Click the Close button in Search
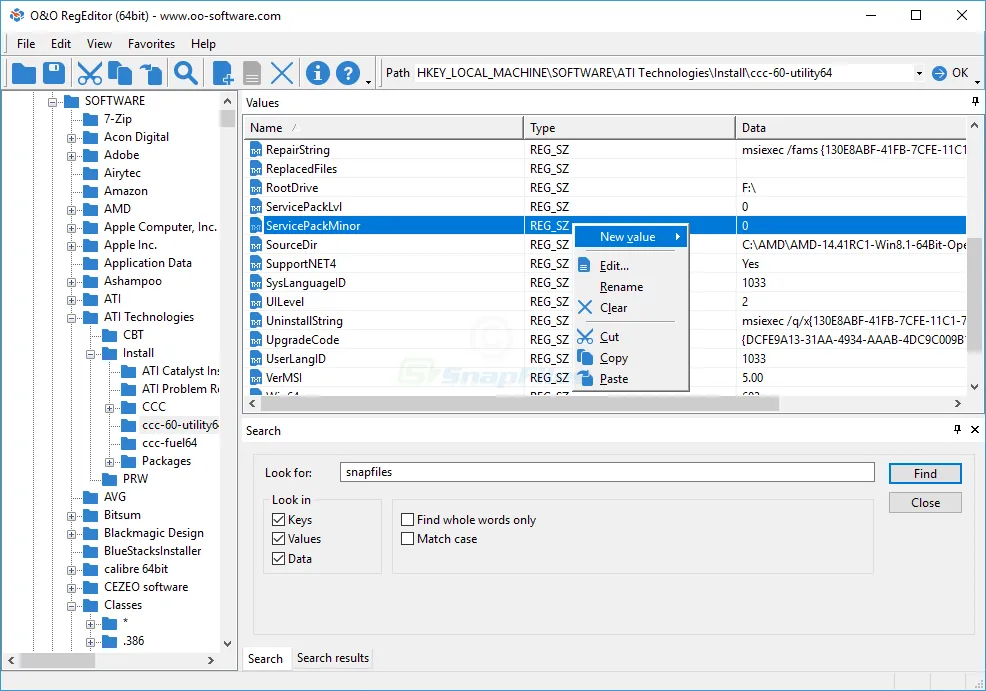 (925, 502)
